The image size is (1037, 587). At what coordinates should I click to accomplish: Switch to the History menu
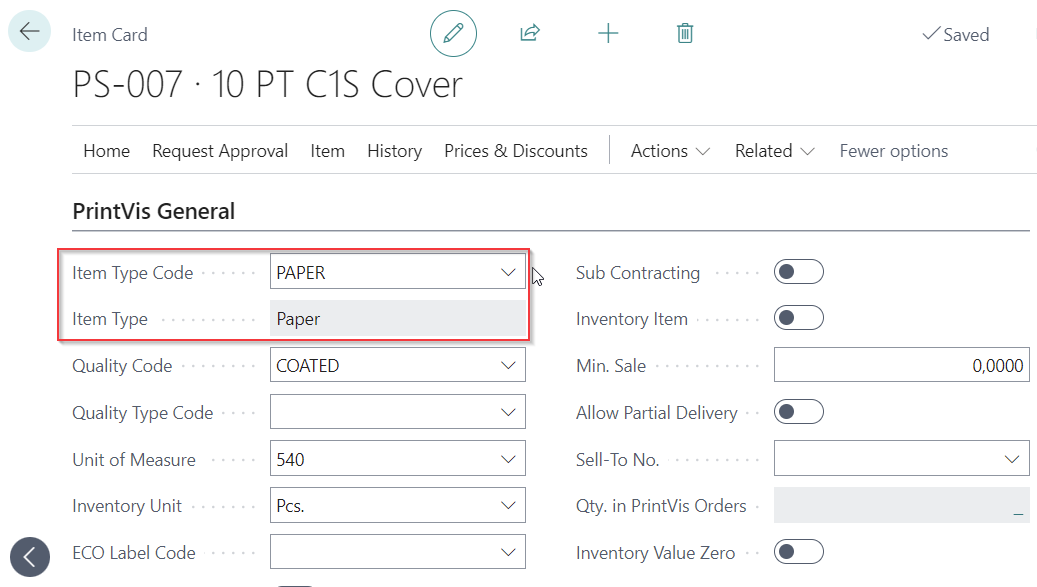[x=394, y=150]
